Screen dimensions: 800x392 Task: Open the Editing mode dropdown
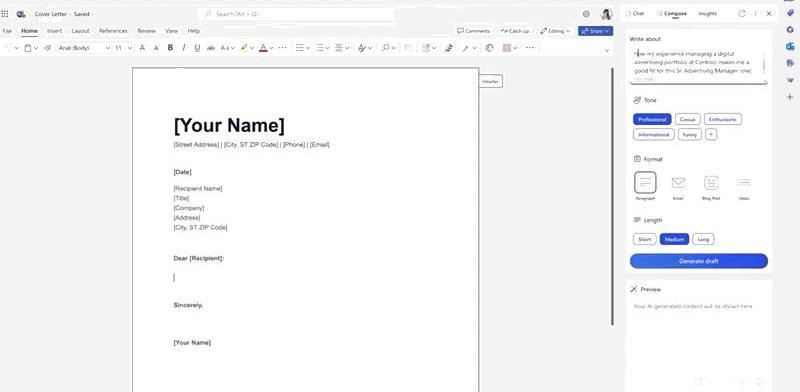click(x=555, y=31)
